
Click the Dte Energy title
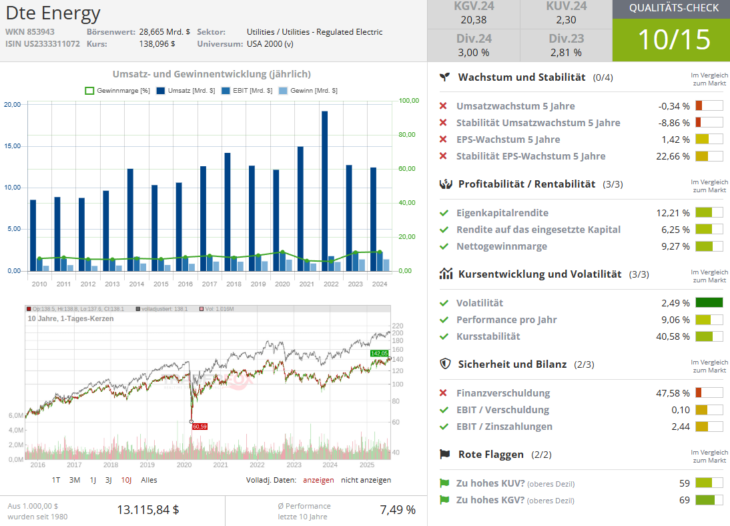point(53,13)
